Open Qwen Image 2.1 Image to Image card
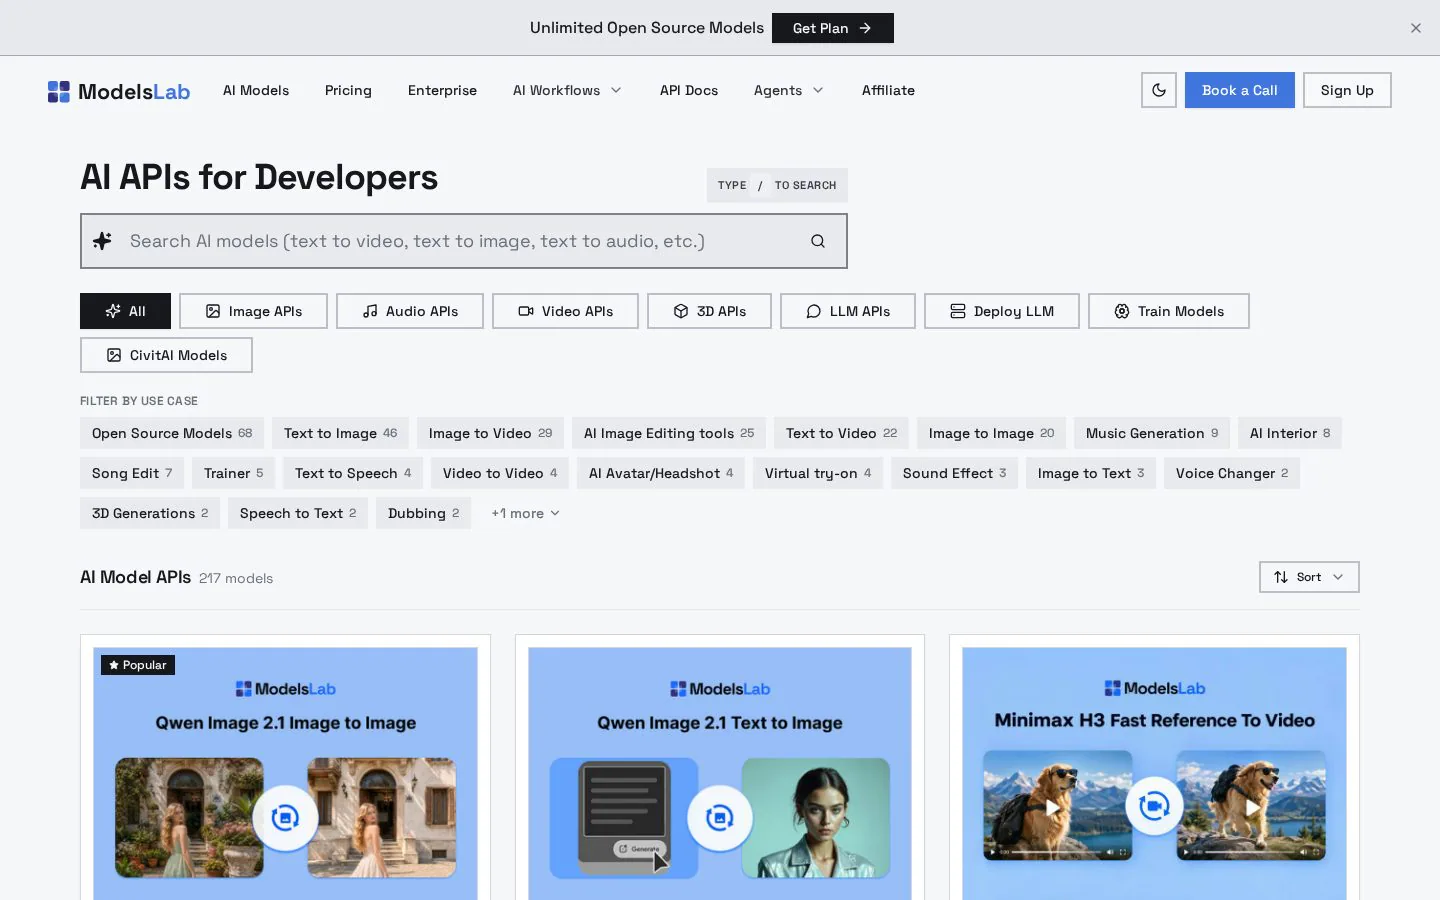The width and height of the screenshot is (1440, 900). click(285, 767)
